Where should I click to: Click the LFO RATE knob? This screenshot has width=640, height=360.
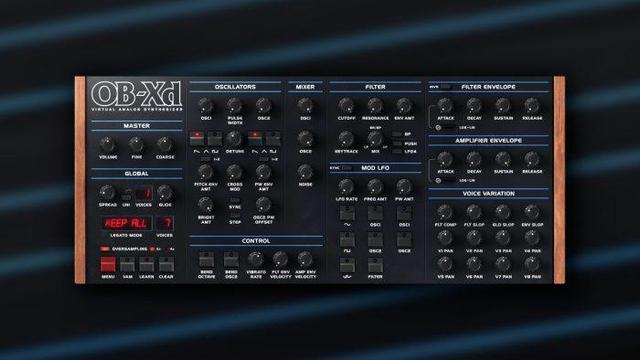click(346, 187)
